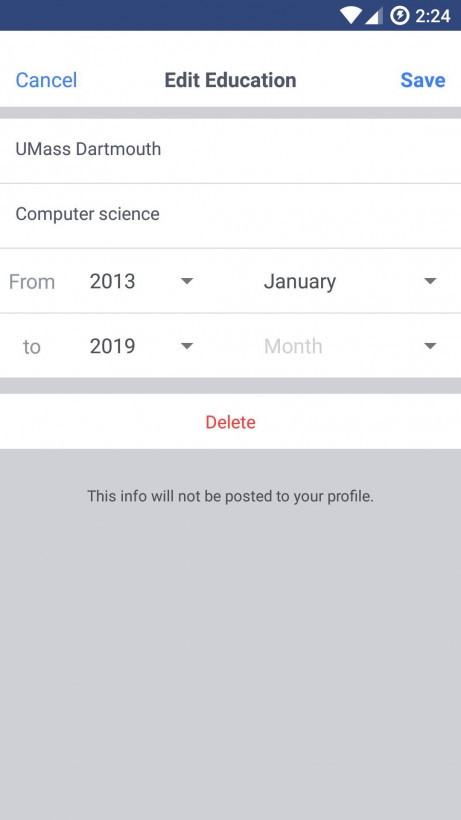The height and width of the screenshot is (820, 461).
Task: Click the arrow next to 2019
Action: point(187,346)
